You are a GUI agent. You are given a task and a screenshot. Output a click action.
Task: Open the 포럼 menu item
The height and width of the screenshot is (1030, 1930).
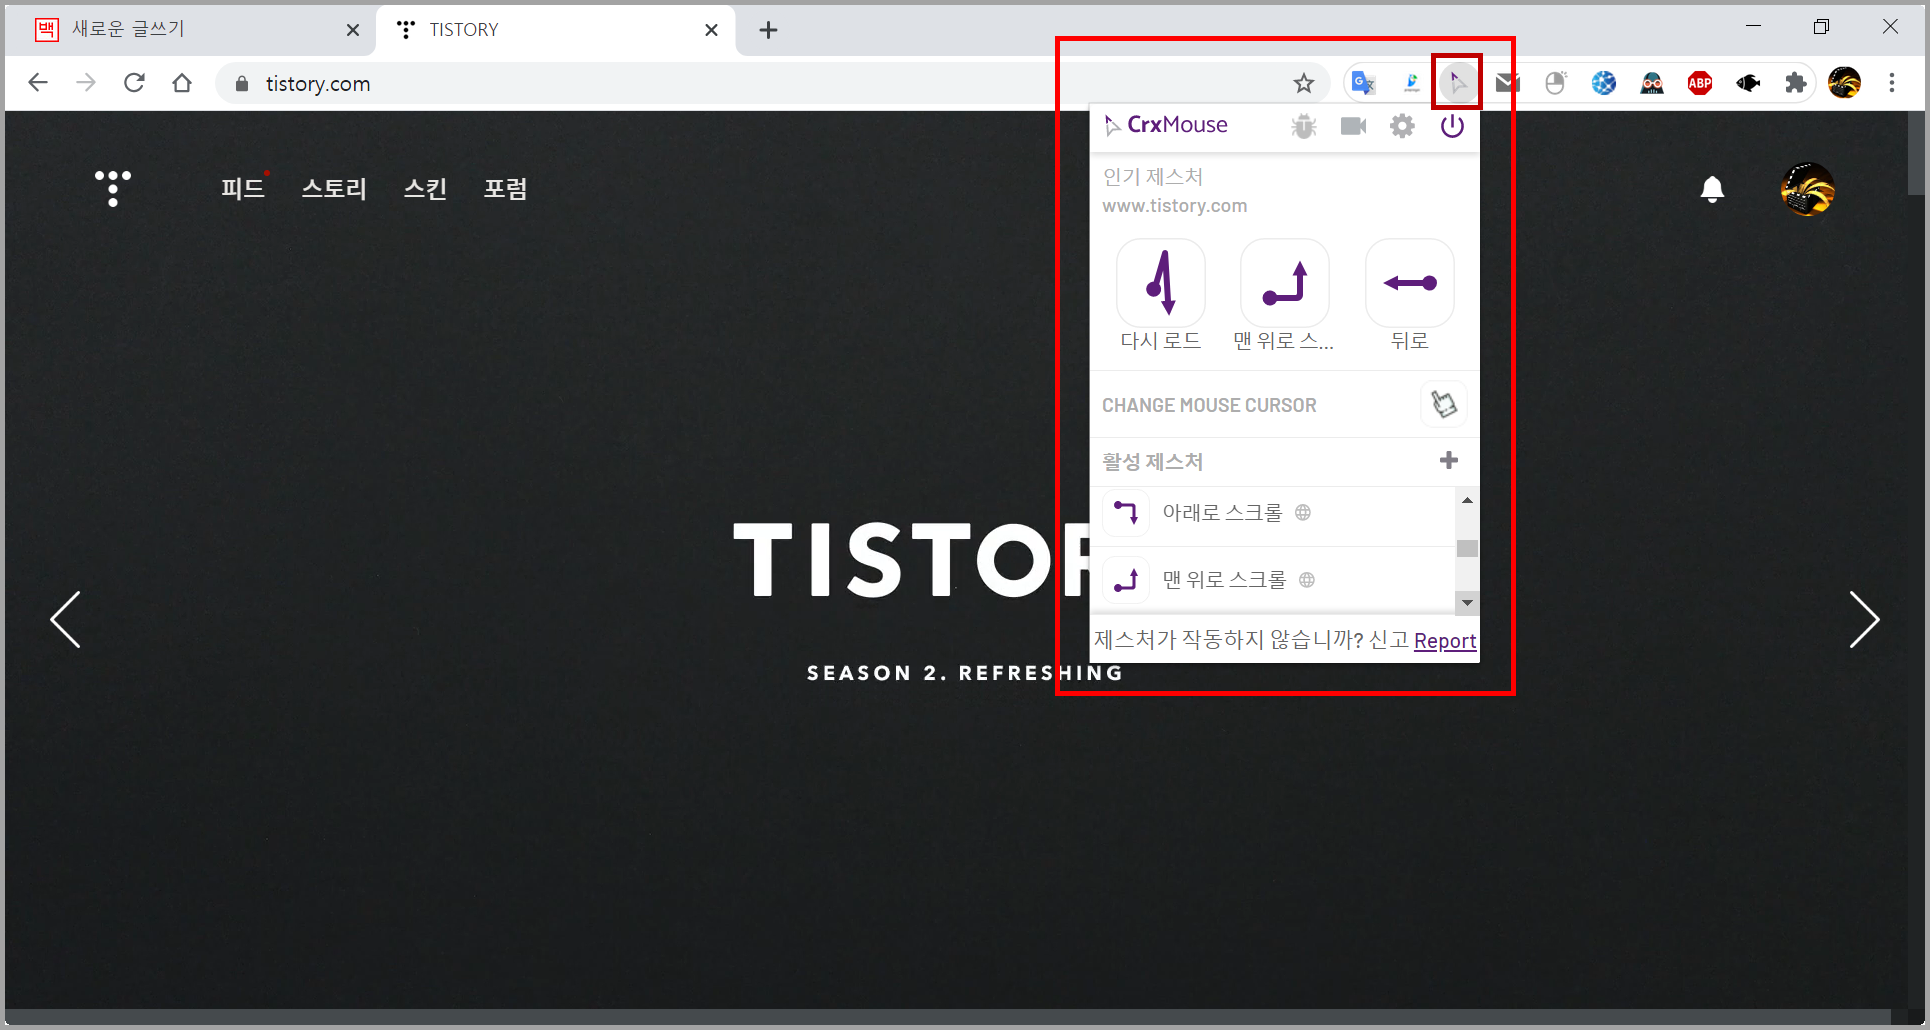coord(505,188)
